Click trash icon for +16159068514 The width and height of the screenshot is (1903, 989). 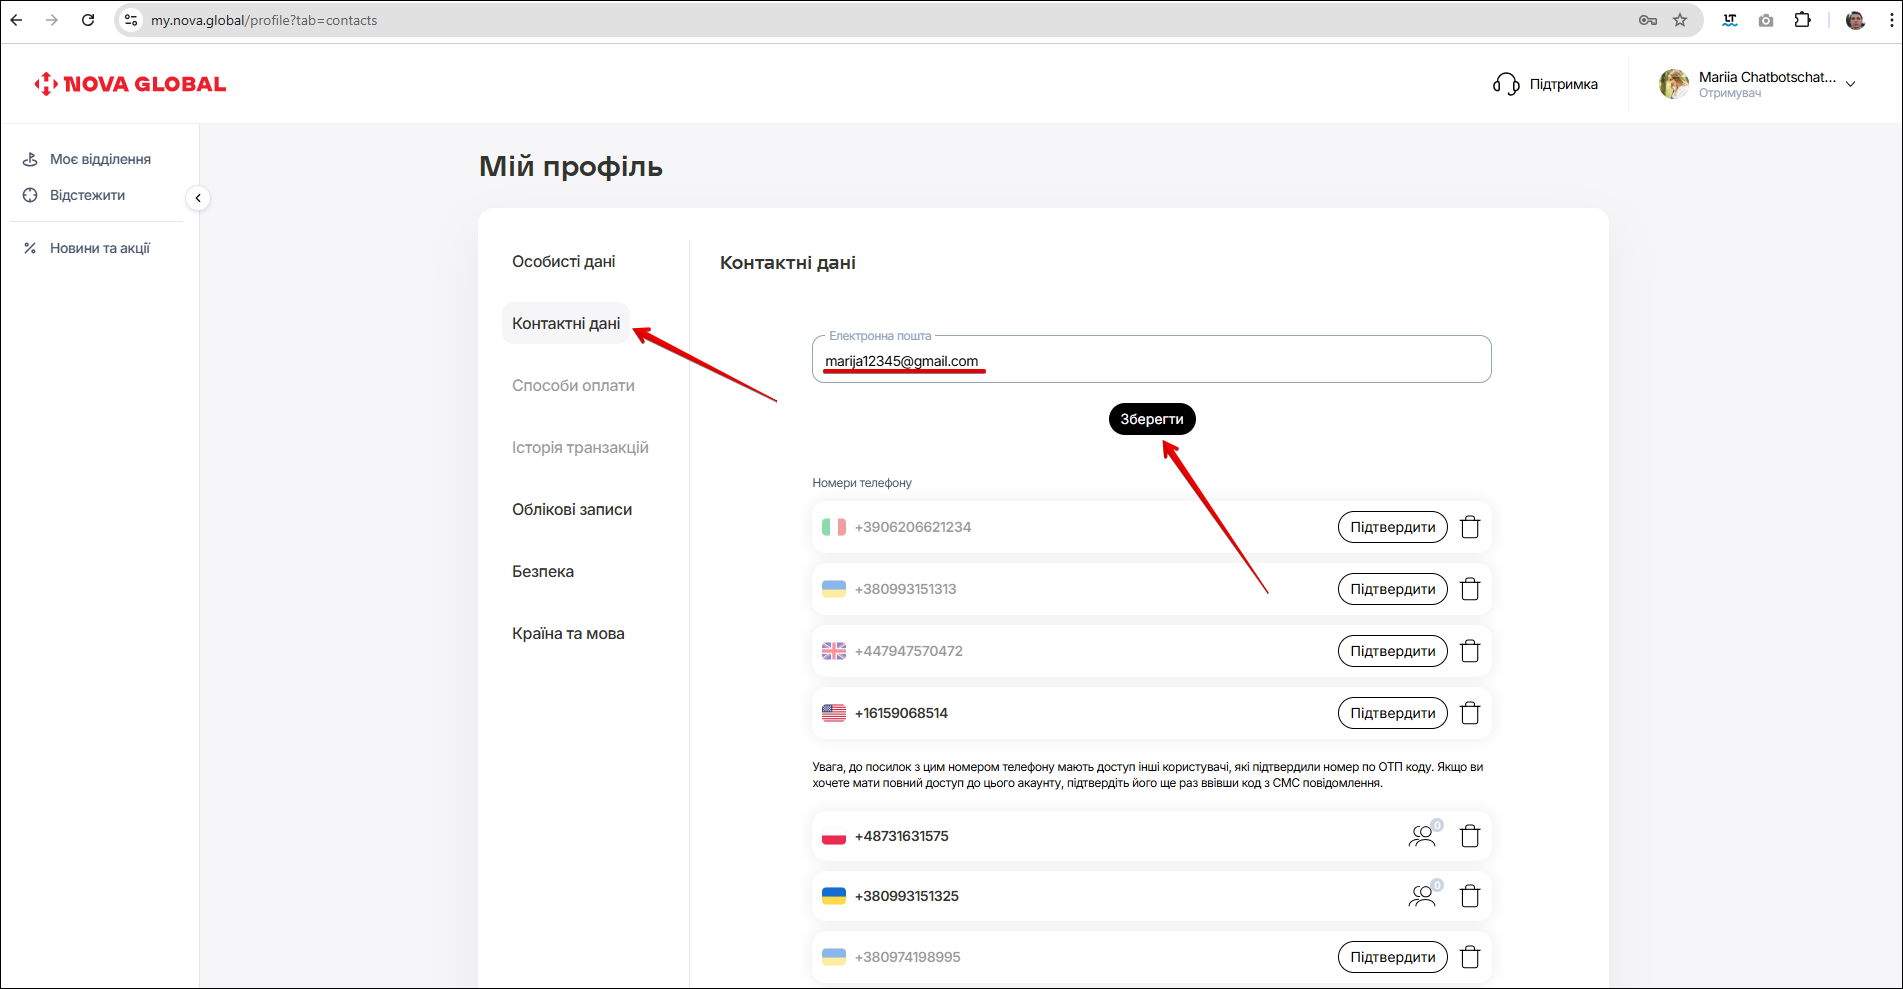pos(1469,713)
